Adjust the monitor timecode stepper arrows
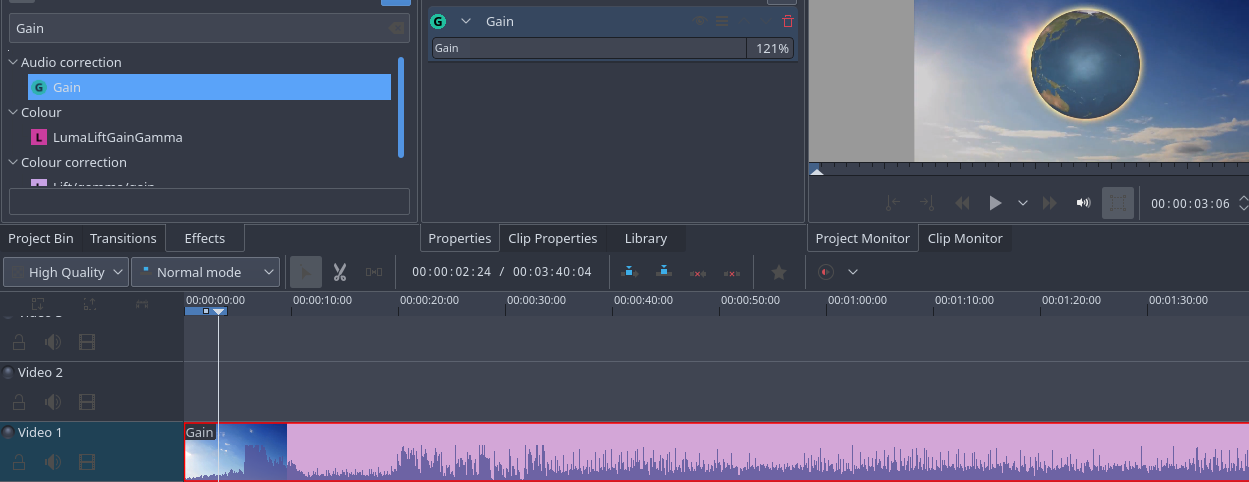 tap(1243, 203)
